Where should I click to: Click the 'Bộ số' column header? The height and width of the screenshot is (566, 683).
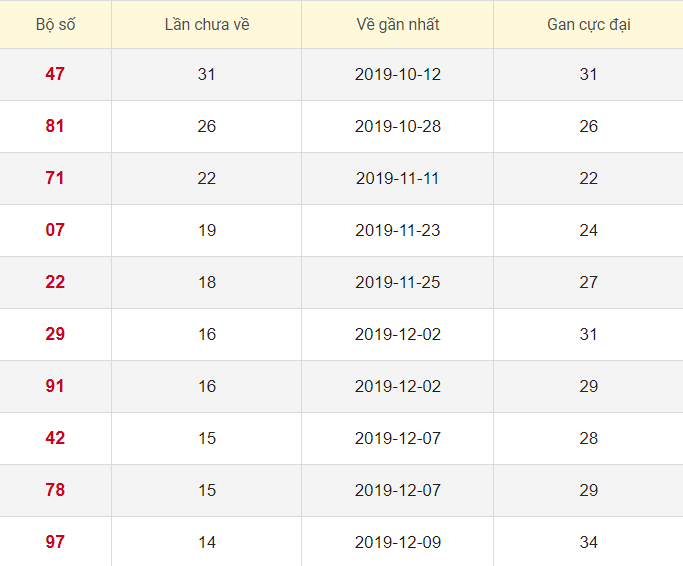point(55,25)
